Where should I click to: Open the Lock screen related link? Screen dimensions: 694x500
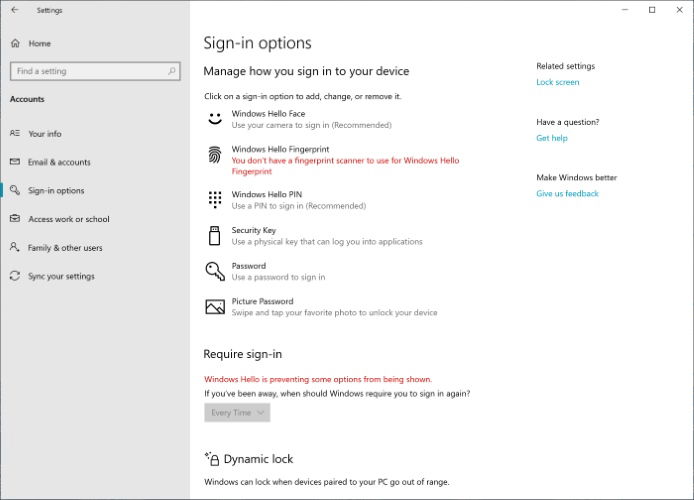[x=558, y=82]
